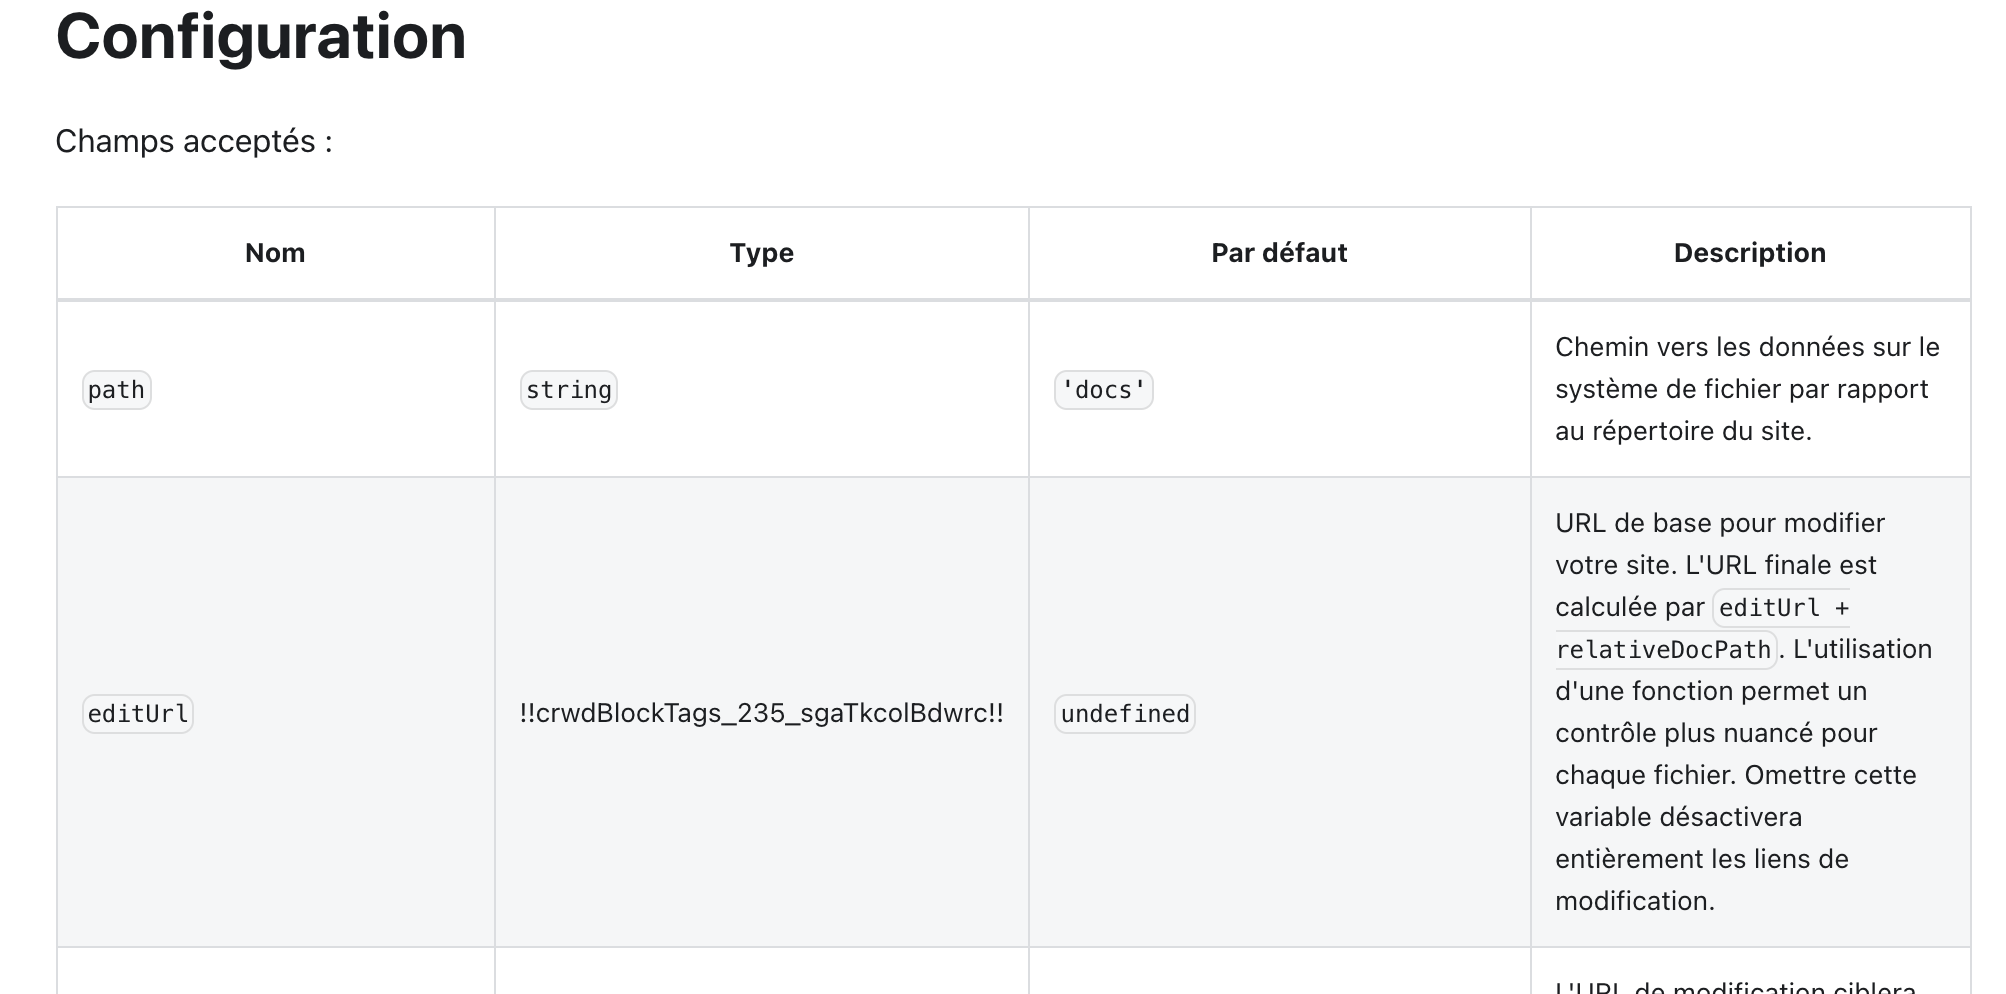The image size is (2006, 994).
Task: Click the 'relativeDocPath' inline code snippet
Action: [1663, 650]
